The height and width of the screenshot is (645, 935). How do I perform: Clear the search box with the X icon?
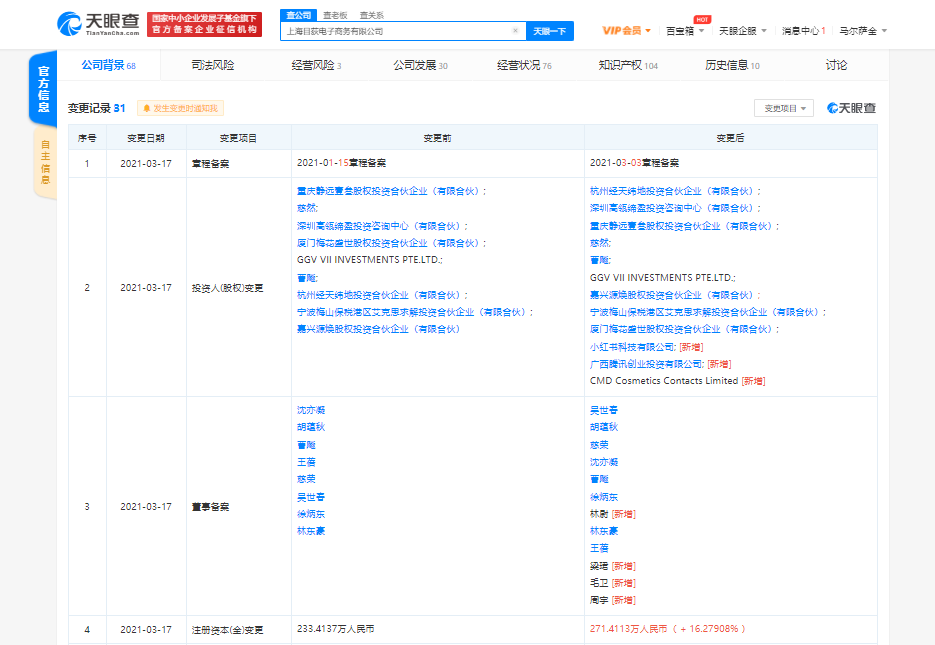[515, 31]
